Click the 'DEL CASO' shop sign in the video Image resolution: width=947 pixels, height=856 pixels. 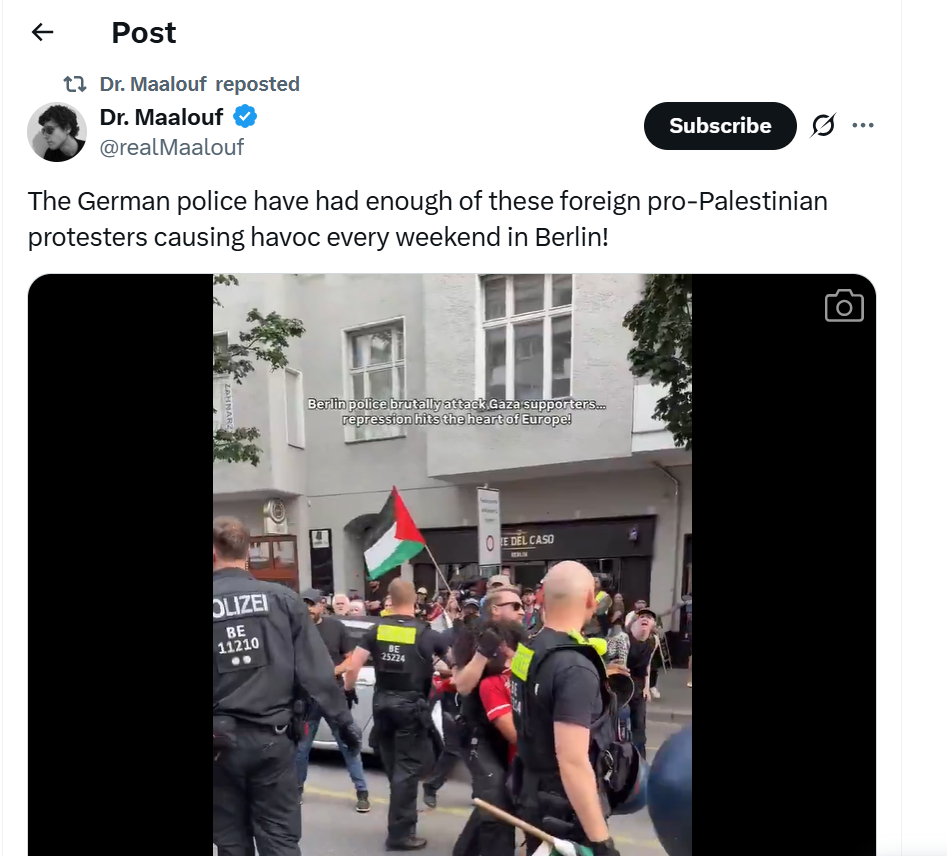coord(527,539)
